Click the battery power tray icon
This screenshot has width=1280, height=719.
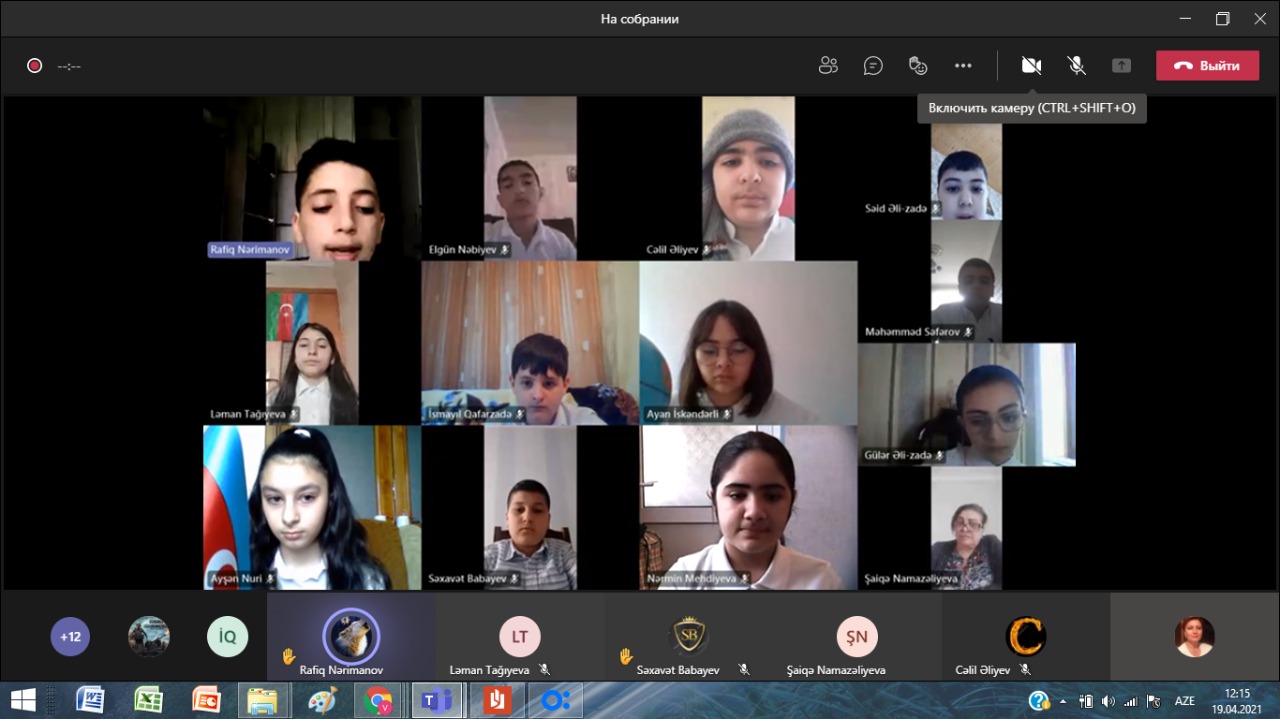[1086, 701]
